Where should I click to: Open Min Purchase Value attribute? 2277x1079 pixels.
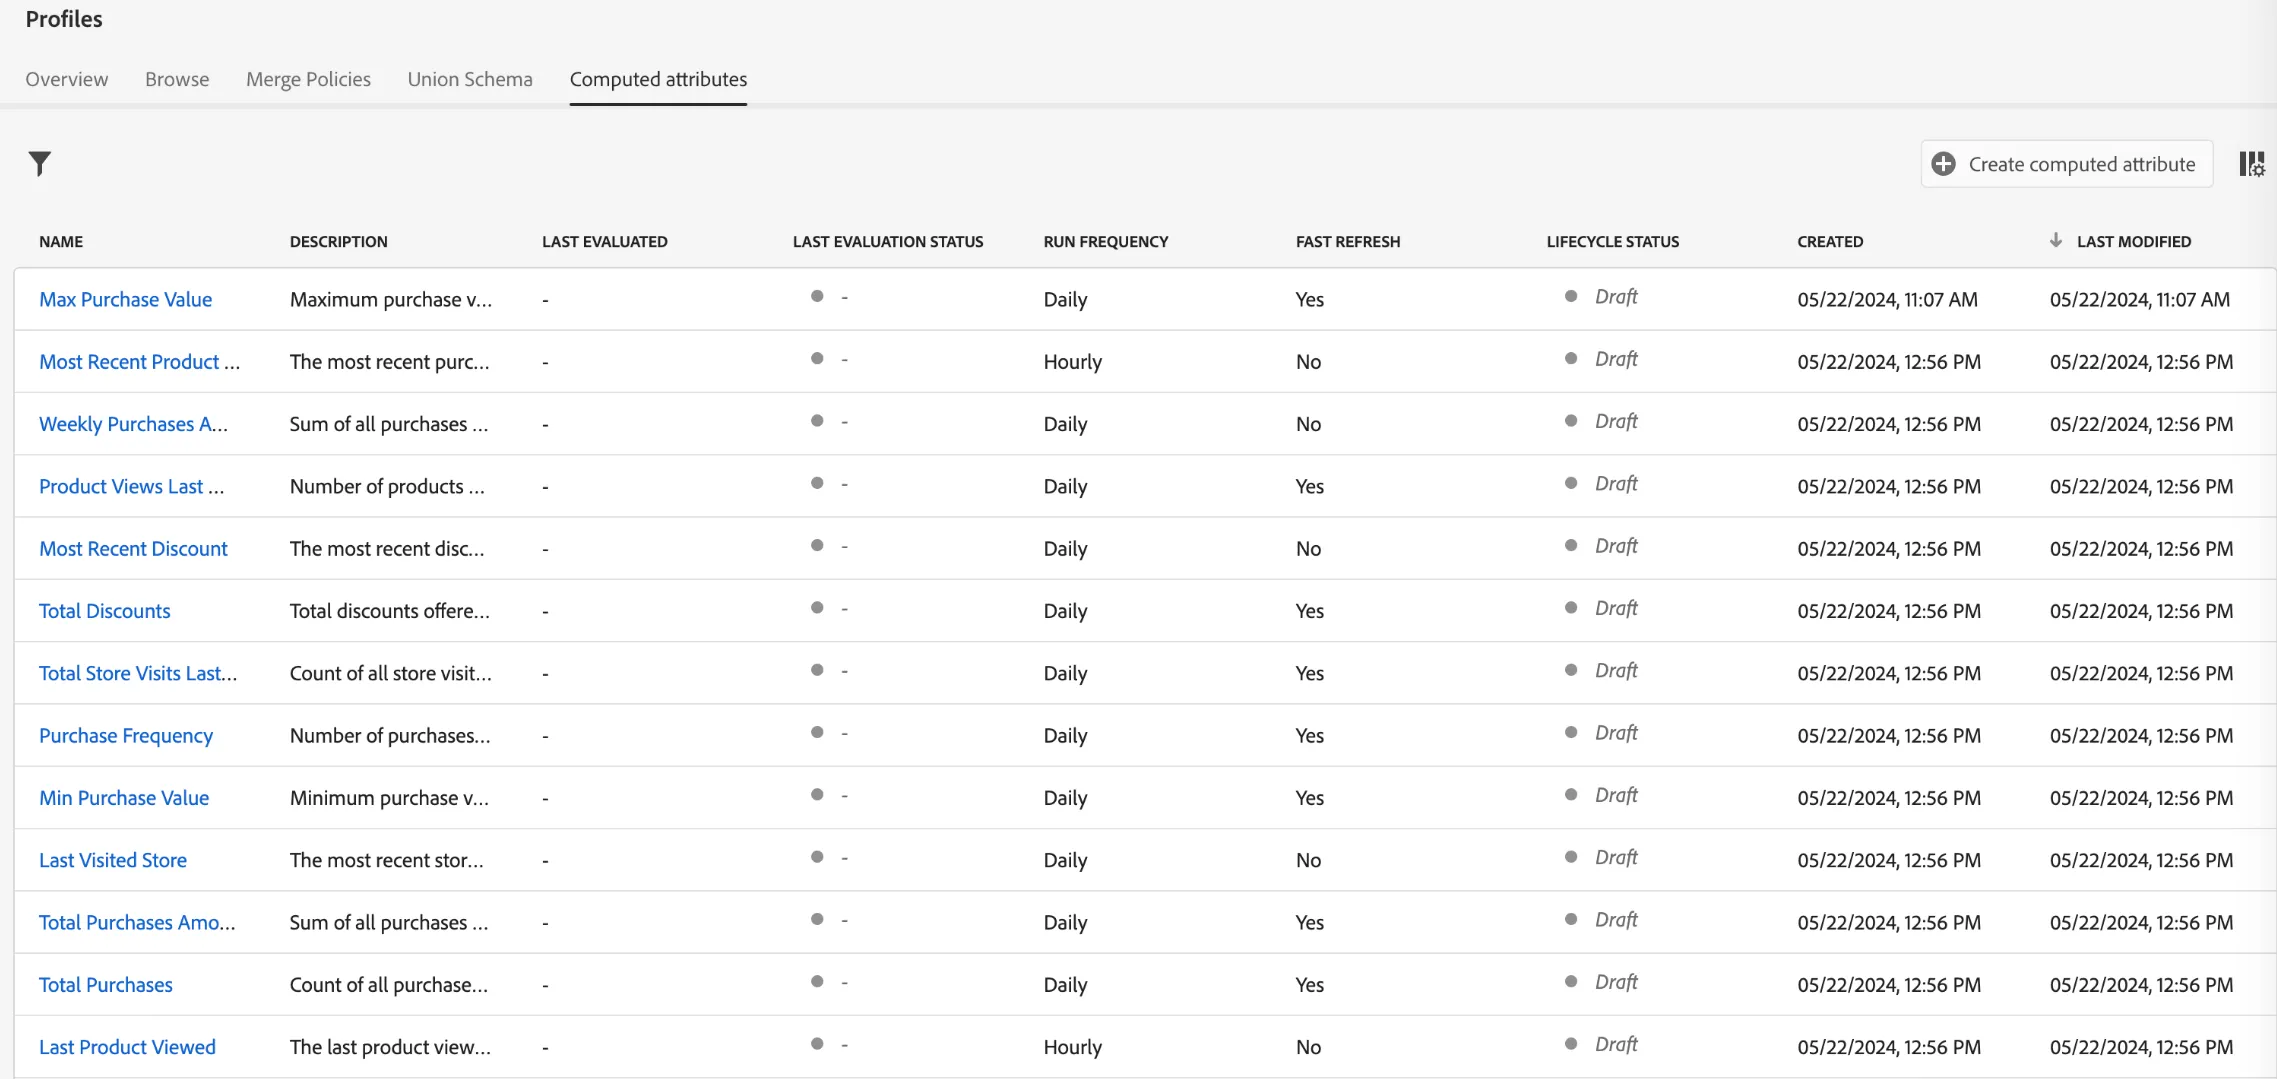pyautogui.click(x=124, y=798)
